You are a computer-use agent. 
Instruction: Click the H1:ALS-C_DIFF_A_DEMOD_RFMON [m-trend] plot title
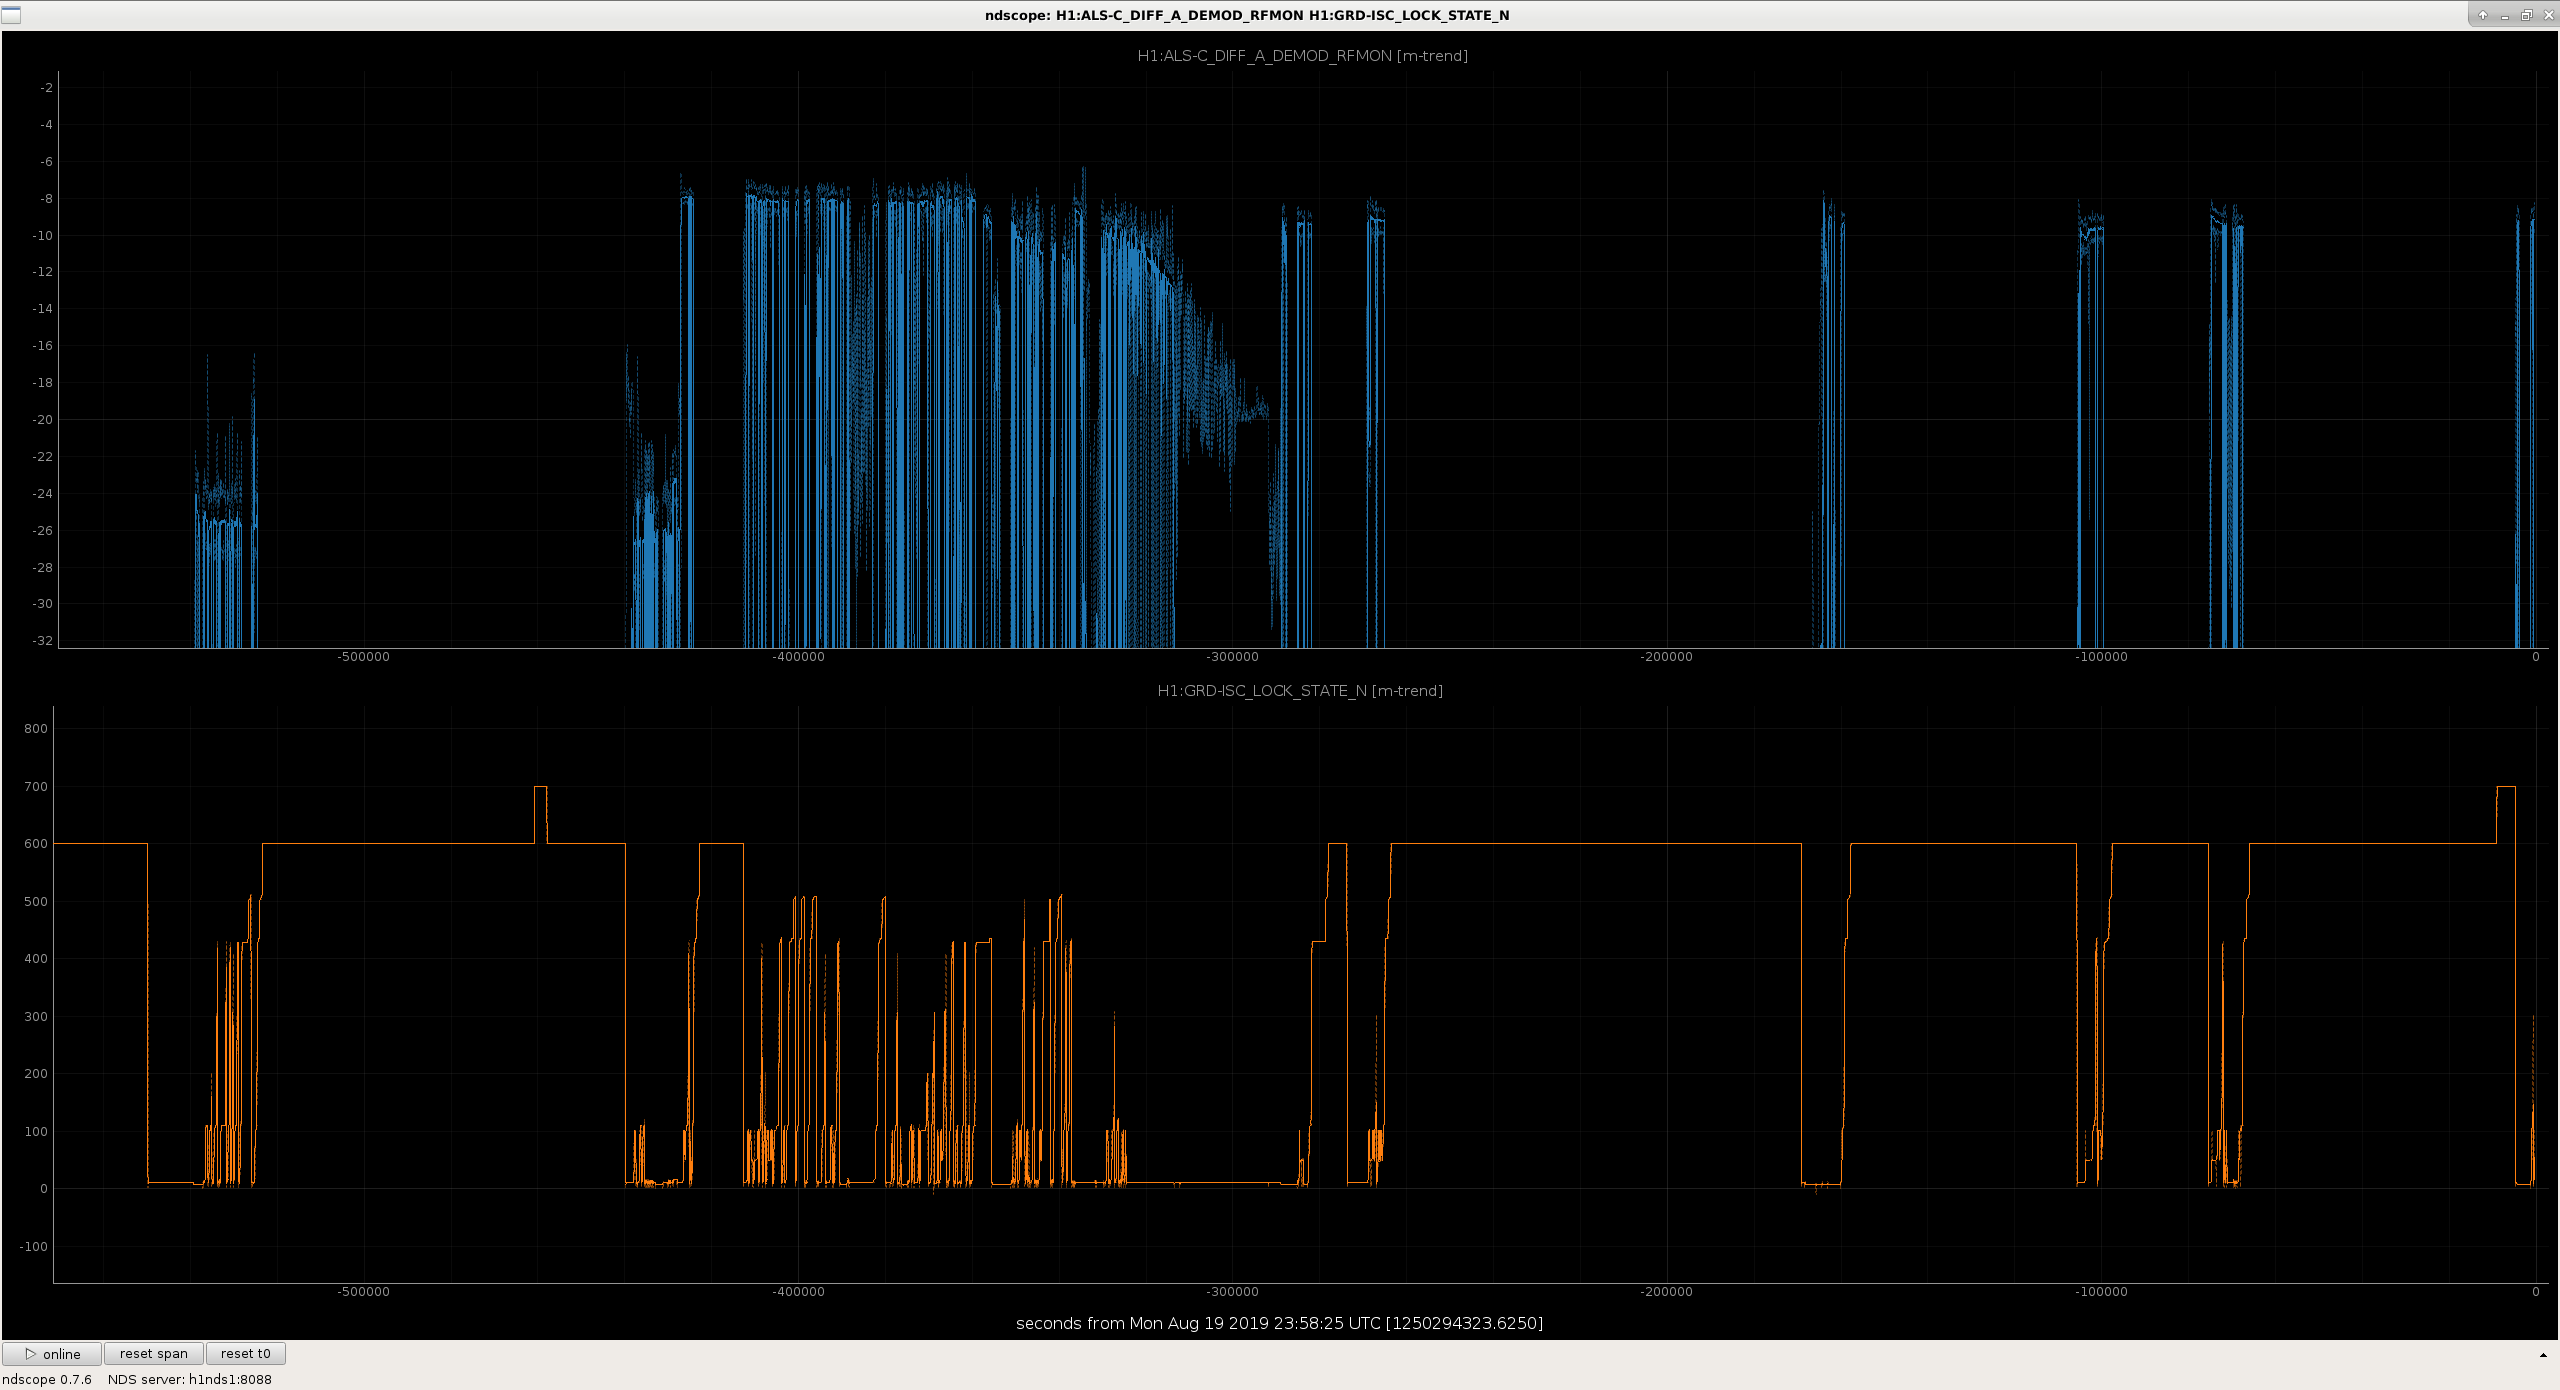click(1302, 56)
